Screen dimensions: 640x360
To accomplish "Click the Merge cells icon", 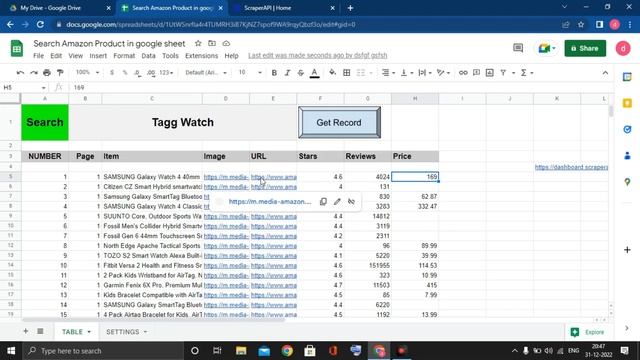I will pyautogui.click(x=361, y=73).
